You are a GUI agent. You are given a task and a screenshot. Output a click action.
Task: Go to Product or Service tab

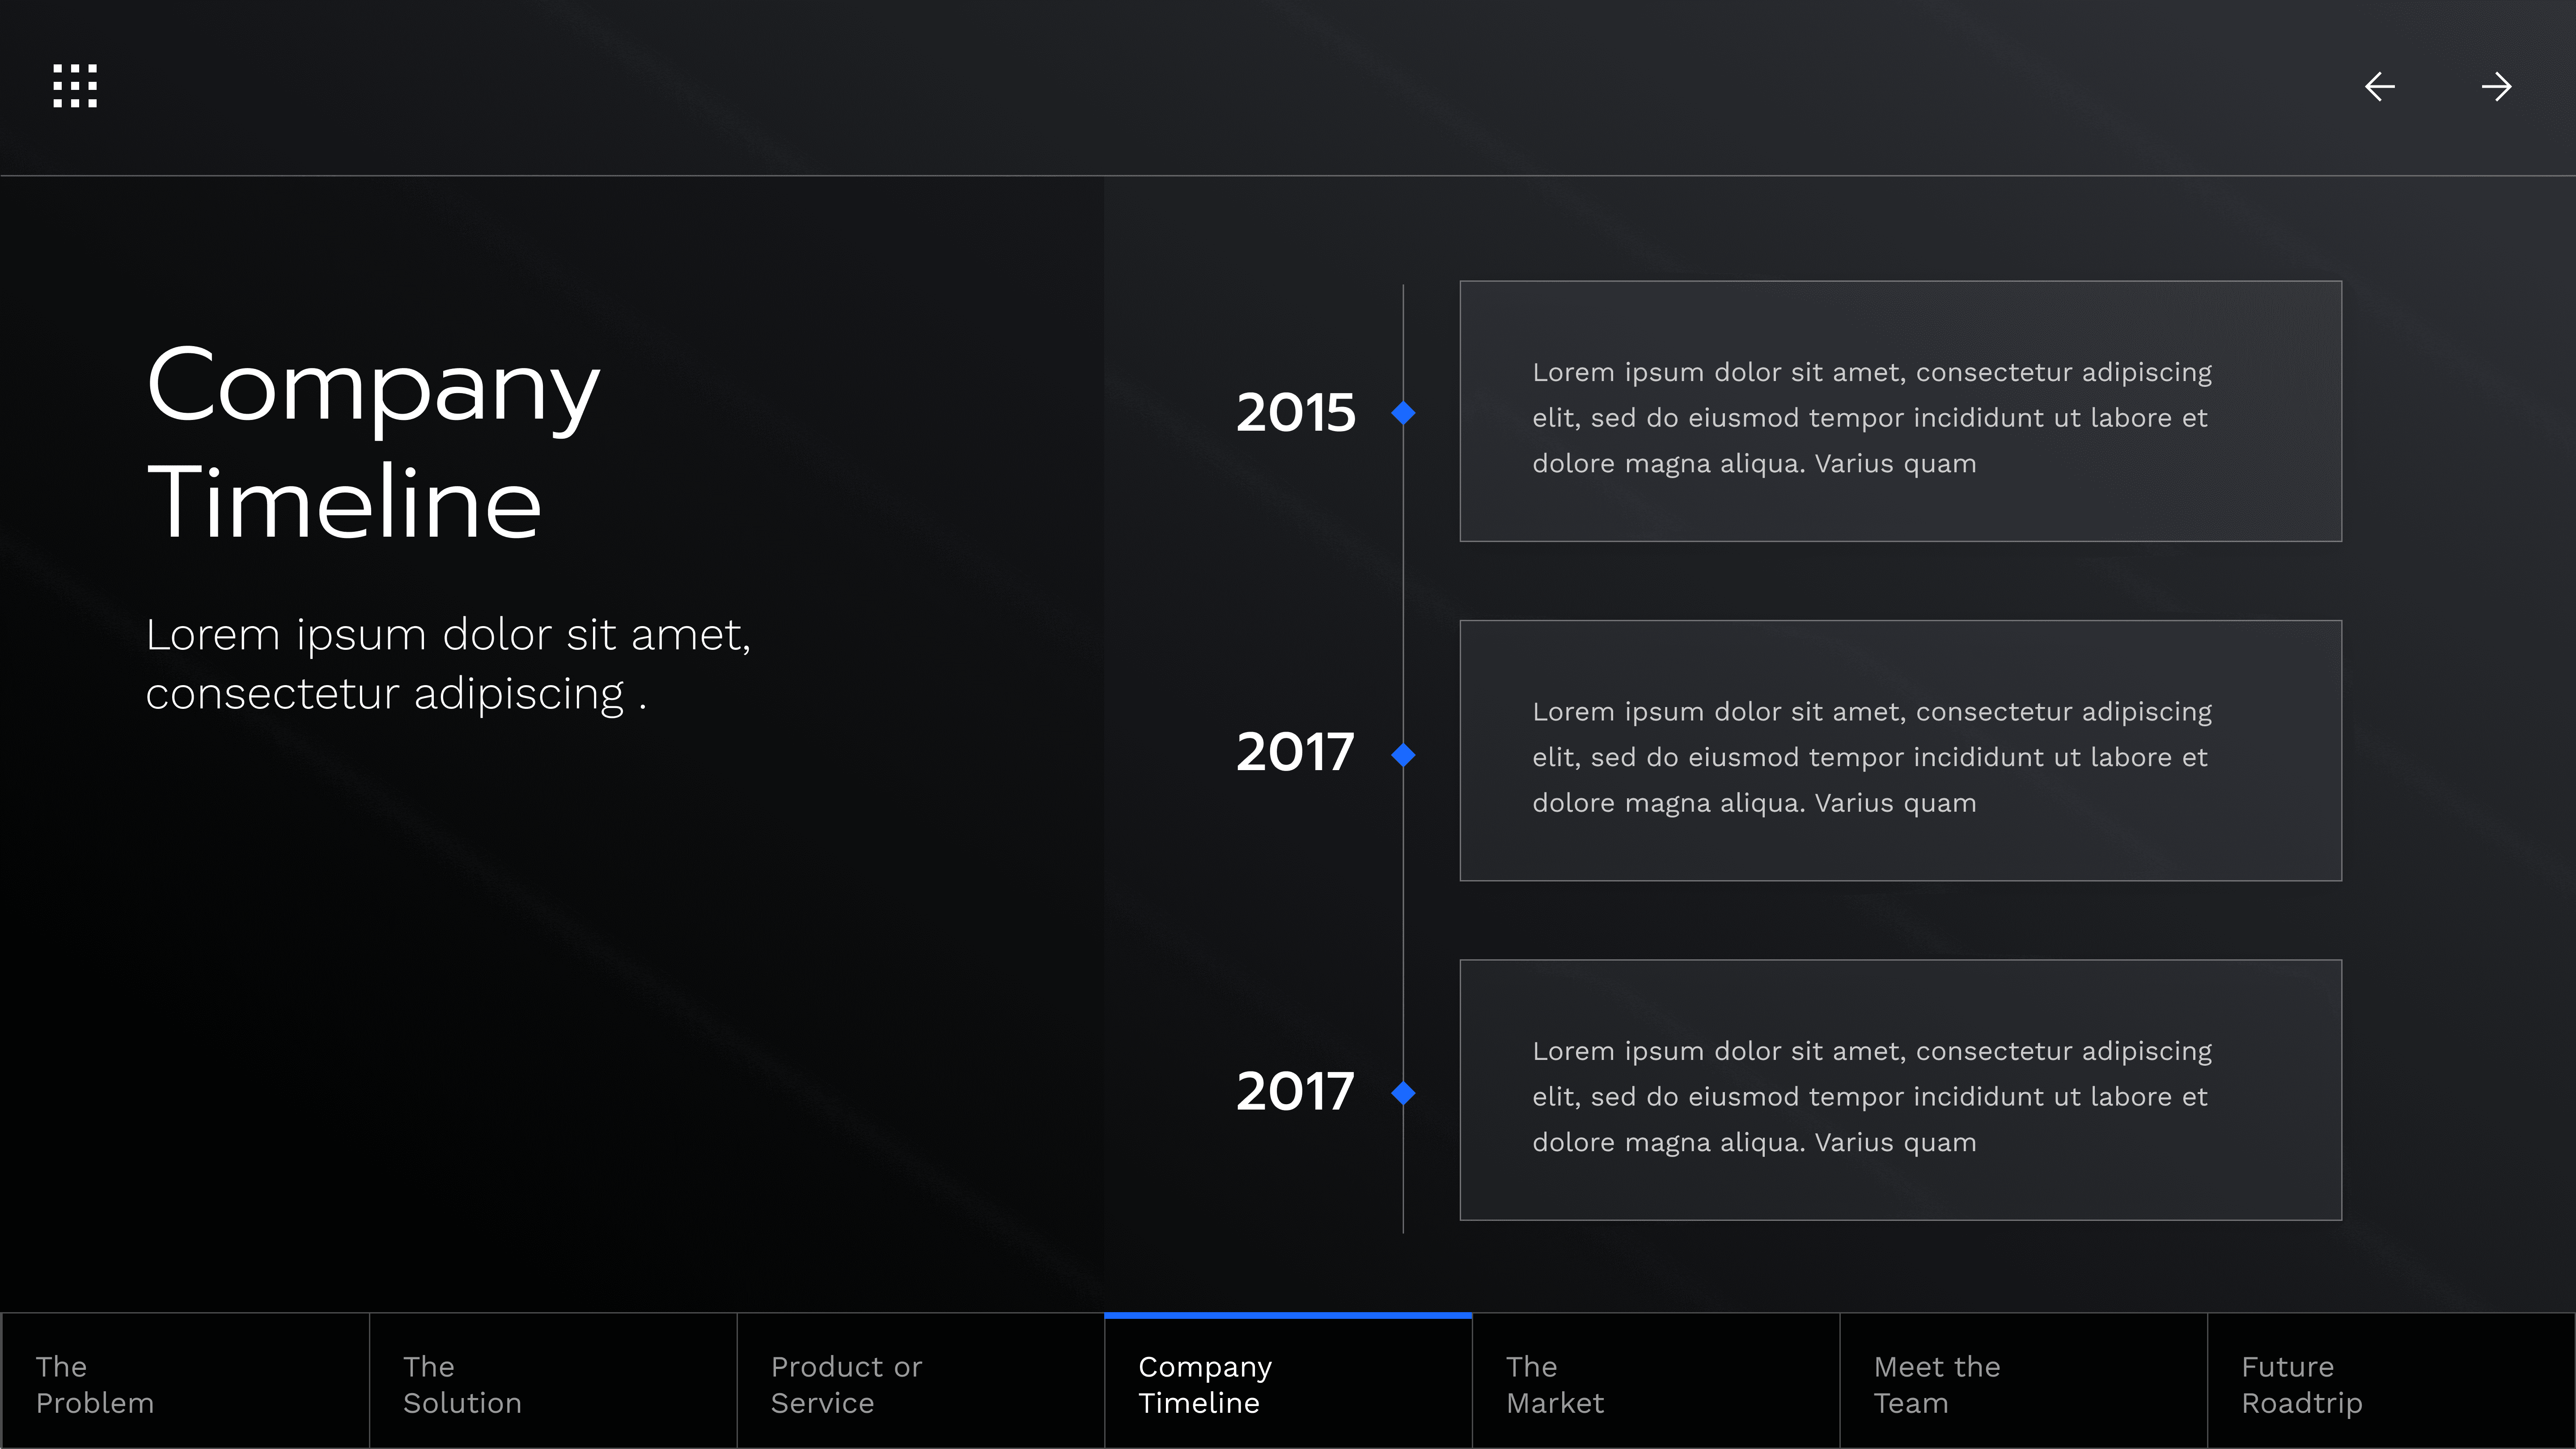[921, 1382]
